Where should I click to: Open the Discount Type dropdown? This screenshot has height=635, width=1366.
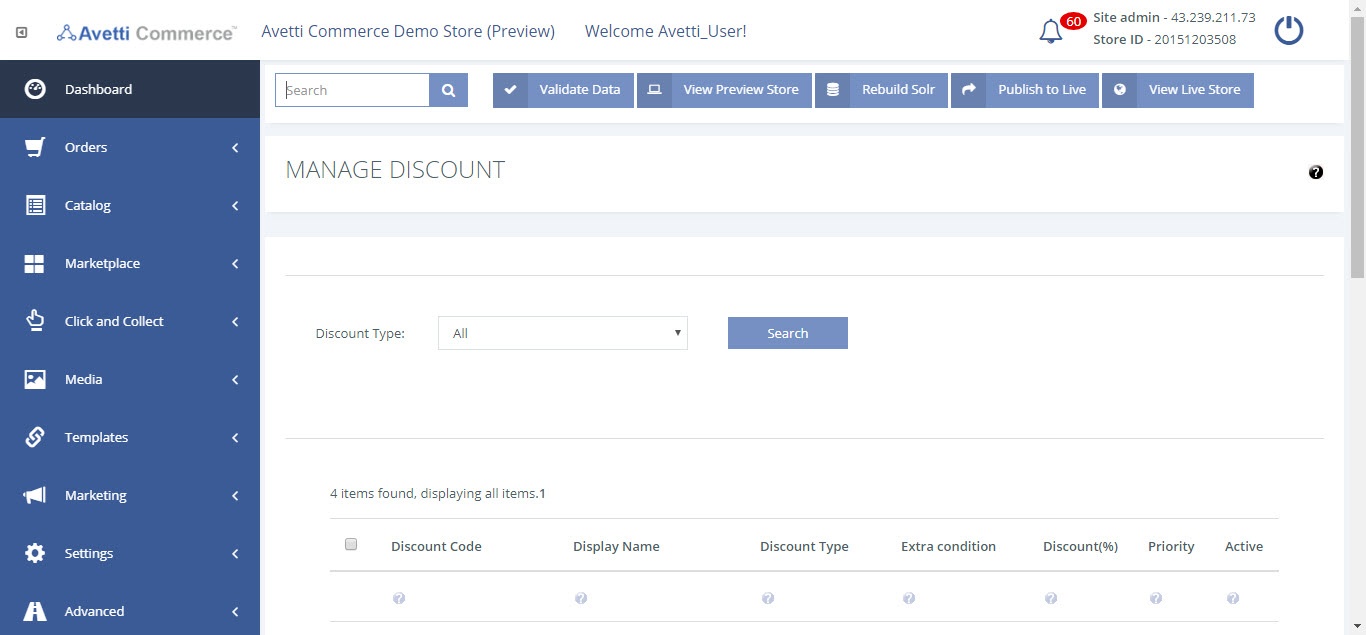coord(563,333)
